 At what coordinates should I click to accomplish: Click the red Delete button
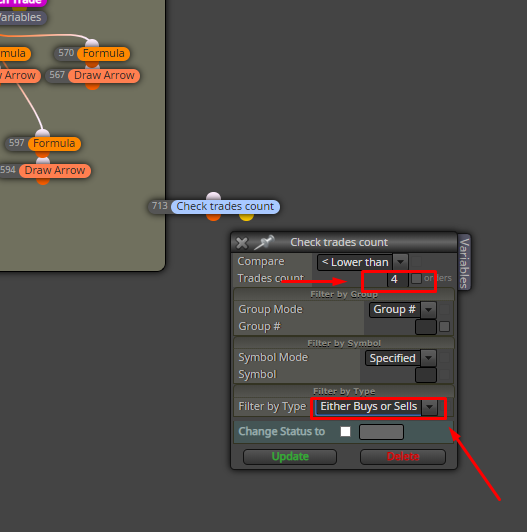[403, 457]
